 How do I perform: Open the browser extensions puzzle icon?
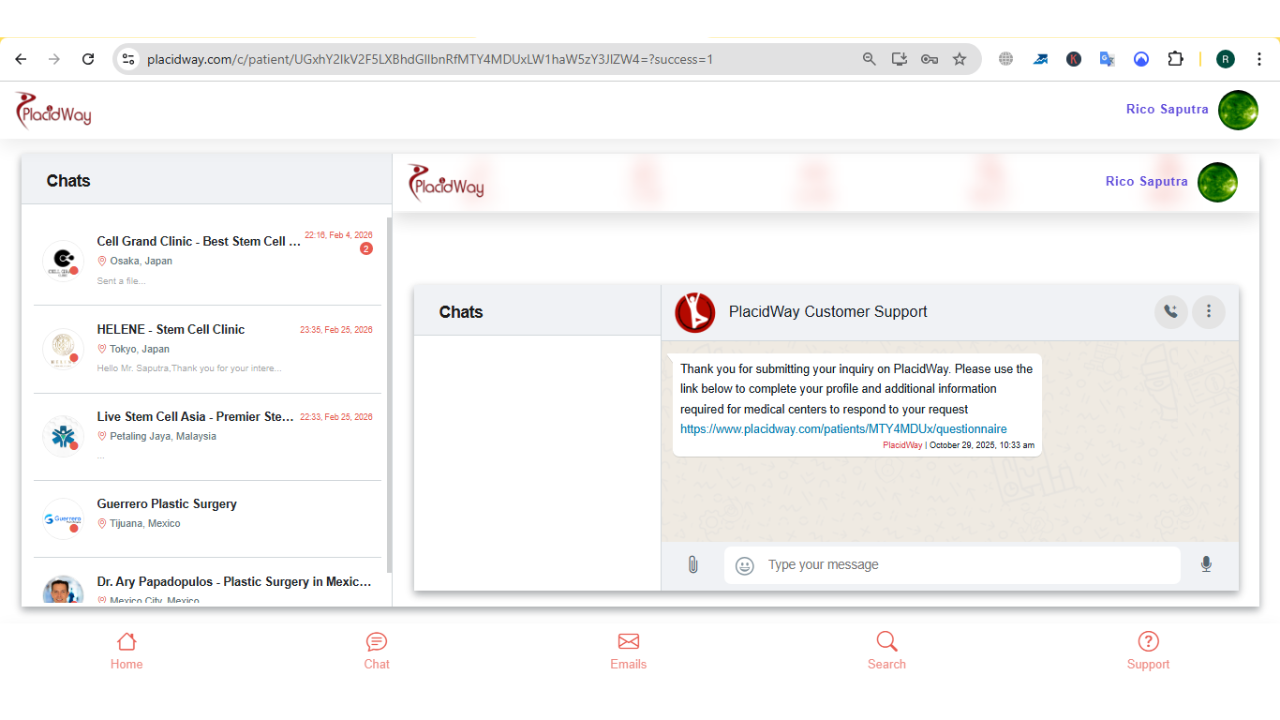coord(1175,59)
